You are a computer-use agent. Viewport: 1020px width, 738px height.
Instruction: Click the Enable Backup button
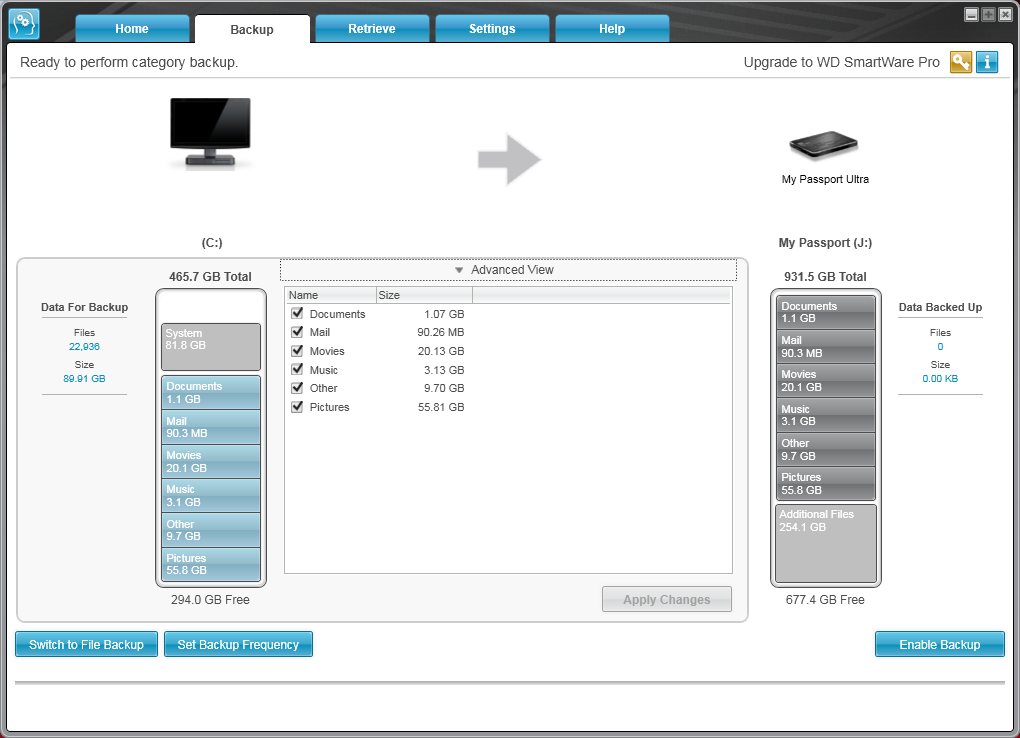(939, 644)
